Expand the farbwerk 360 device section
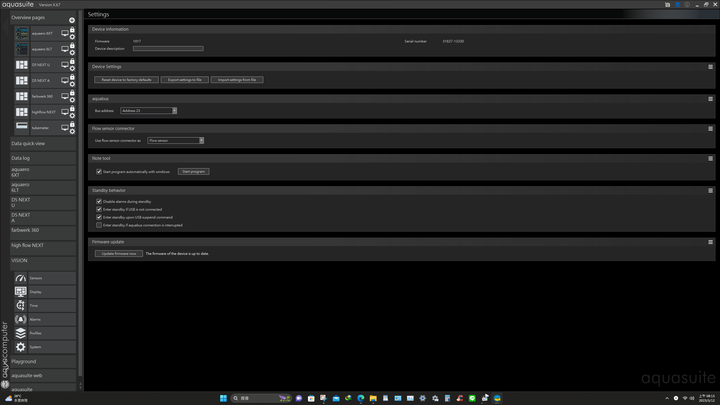This screenshot has width=720, height=405. 43,231
